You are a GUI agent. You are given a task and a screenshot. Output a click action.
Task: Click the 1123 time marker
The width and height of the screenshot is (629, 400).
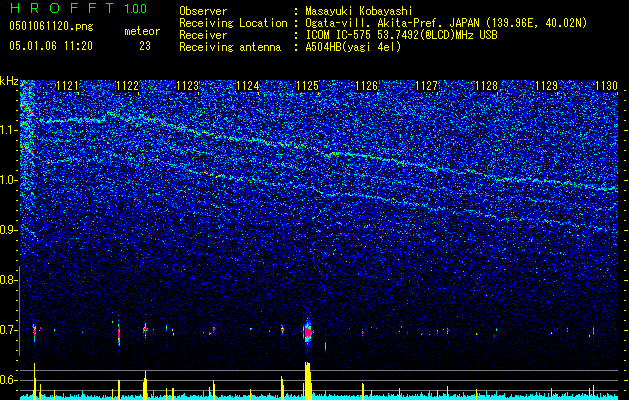[187, 86]
